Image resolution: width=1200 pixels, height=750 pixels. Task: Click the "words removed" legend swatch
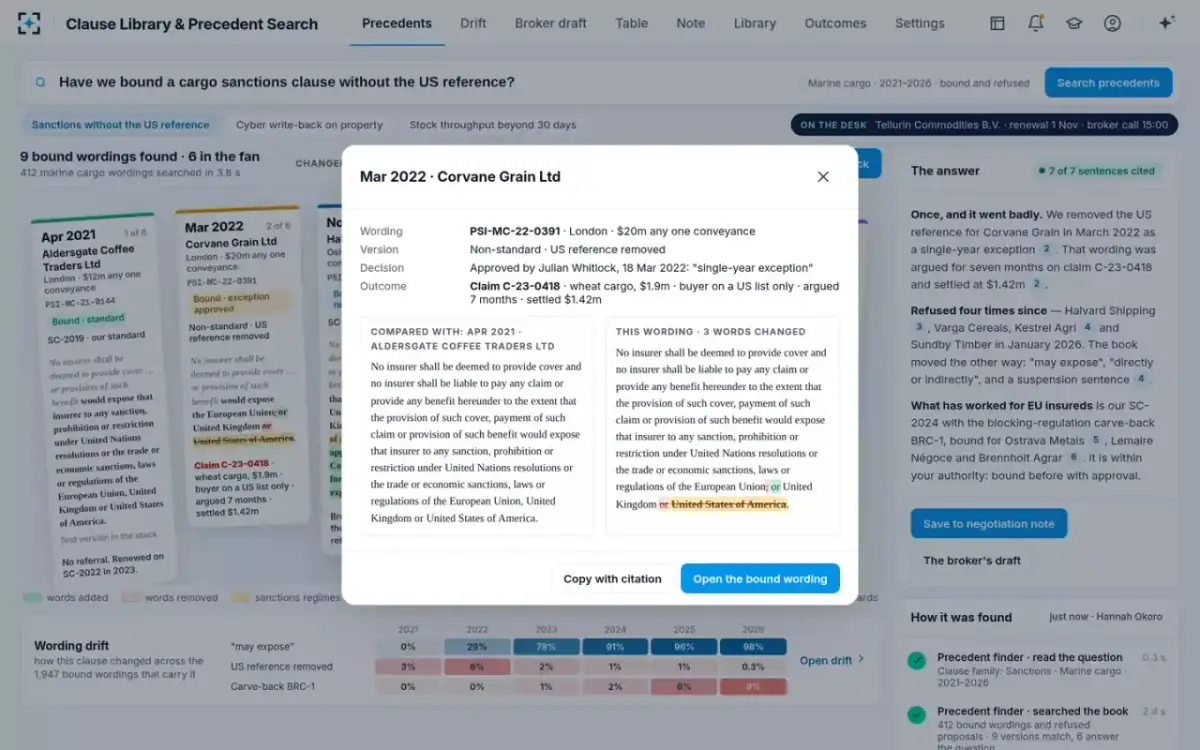tap(132, 598)
